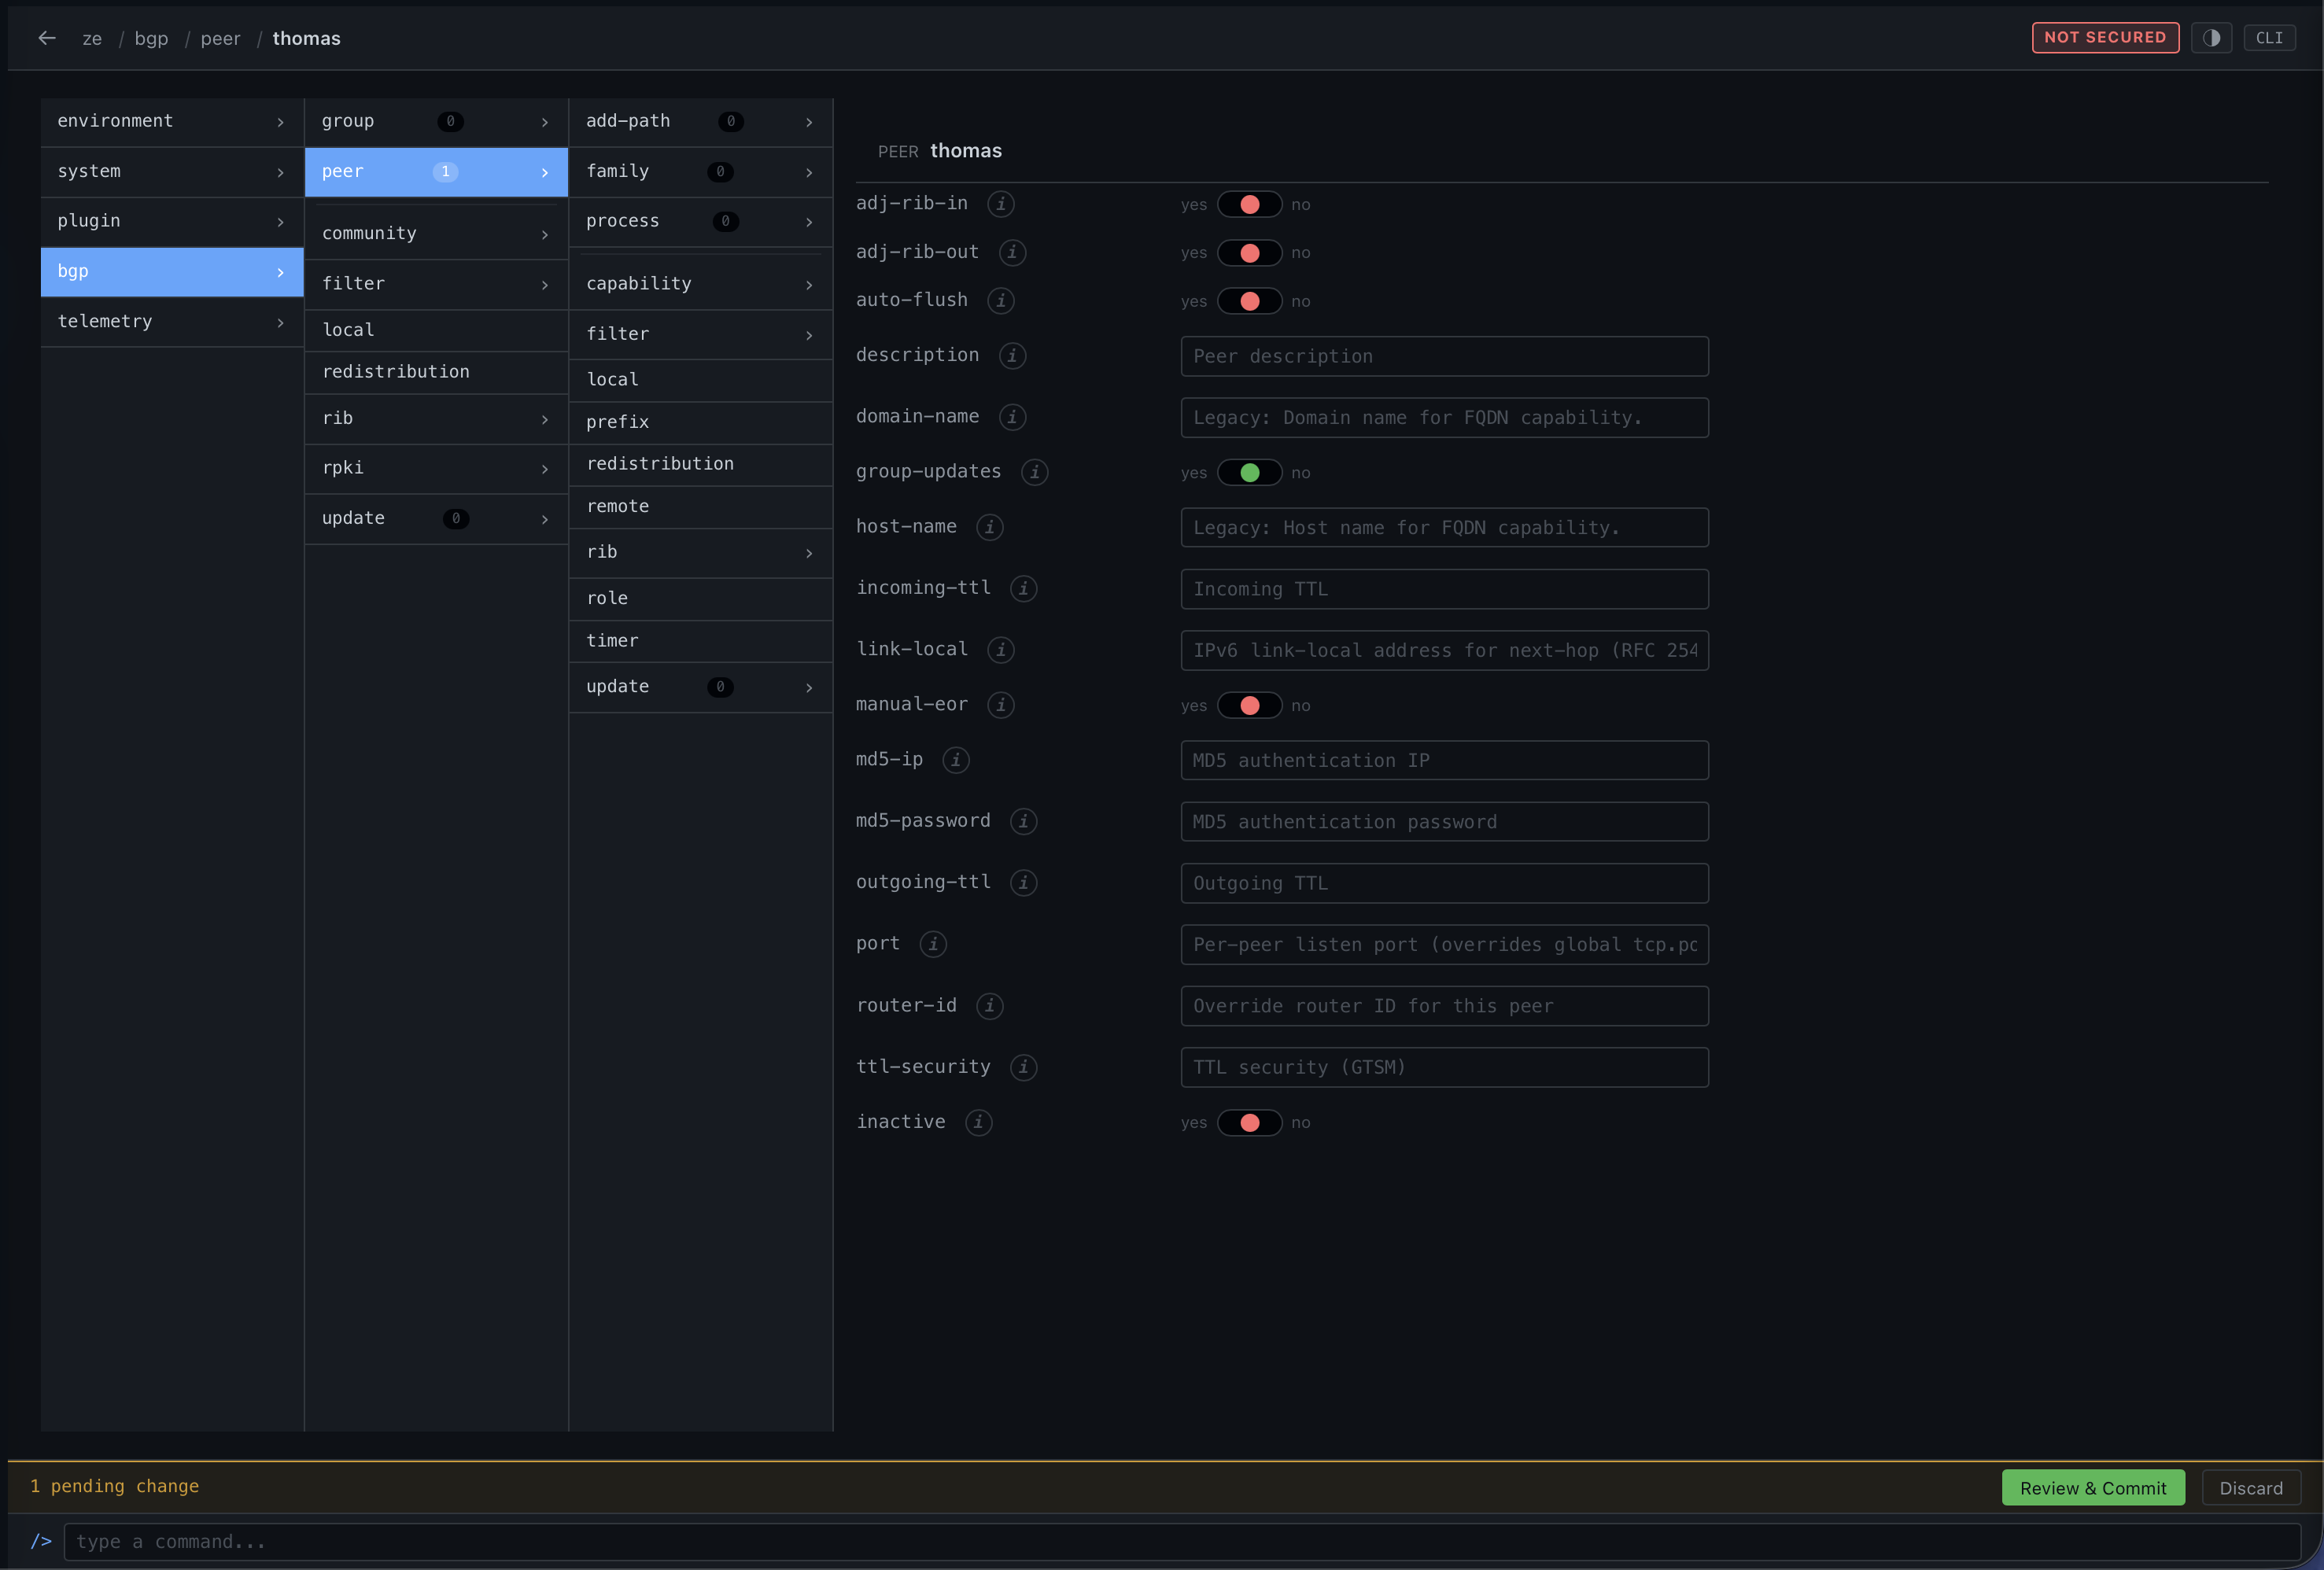Expand update in the peer column

coord(700,687)
